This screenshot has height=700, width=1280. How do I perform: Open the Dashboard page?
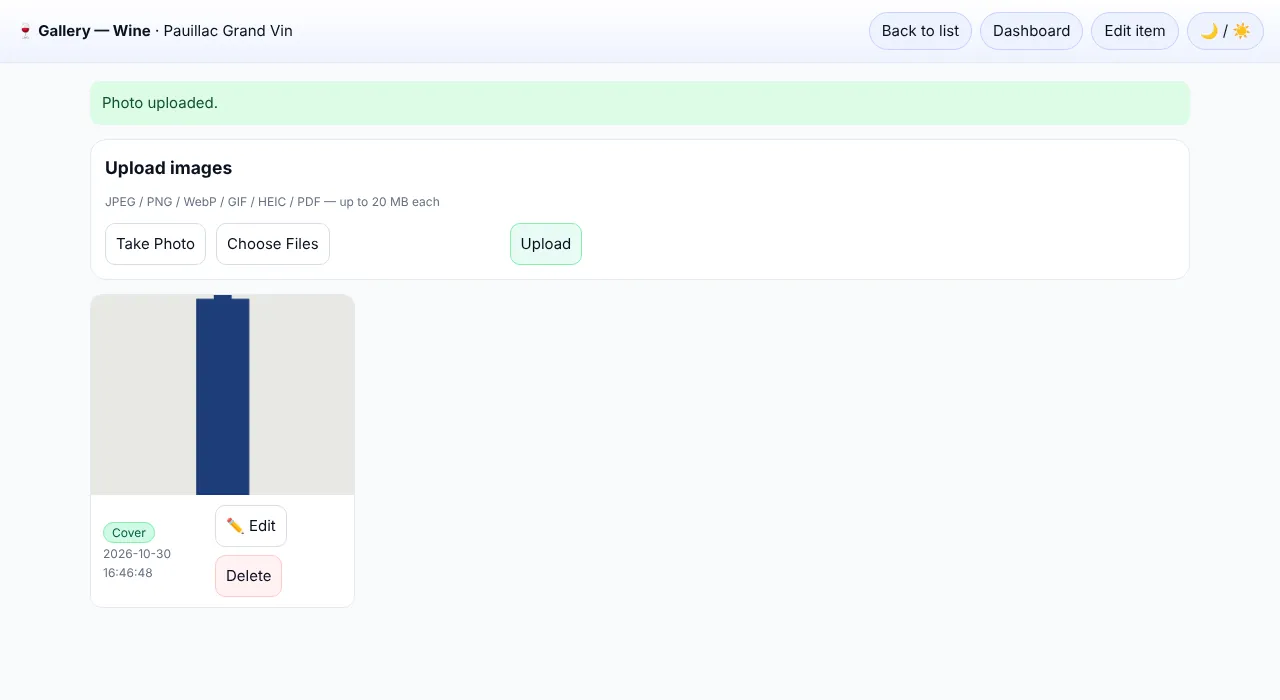[x=1031, y=31]
